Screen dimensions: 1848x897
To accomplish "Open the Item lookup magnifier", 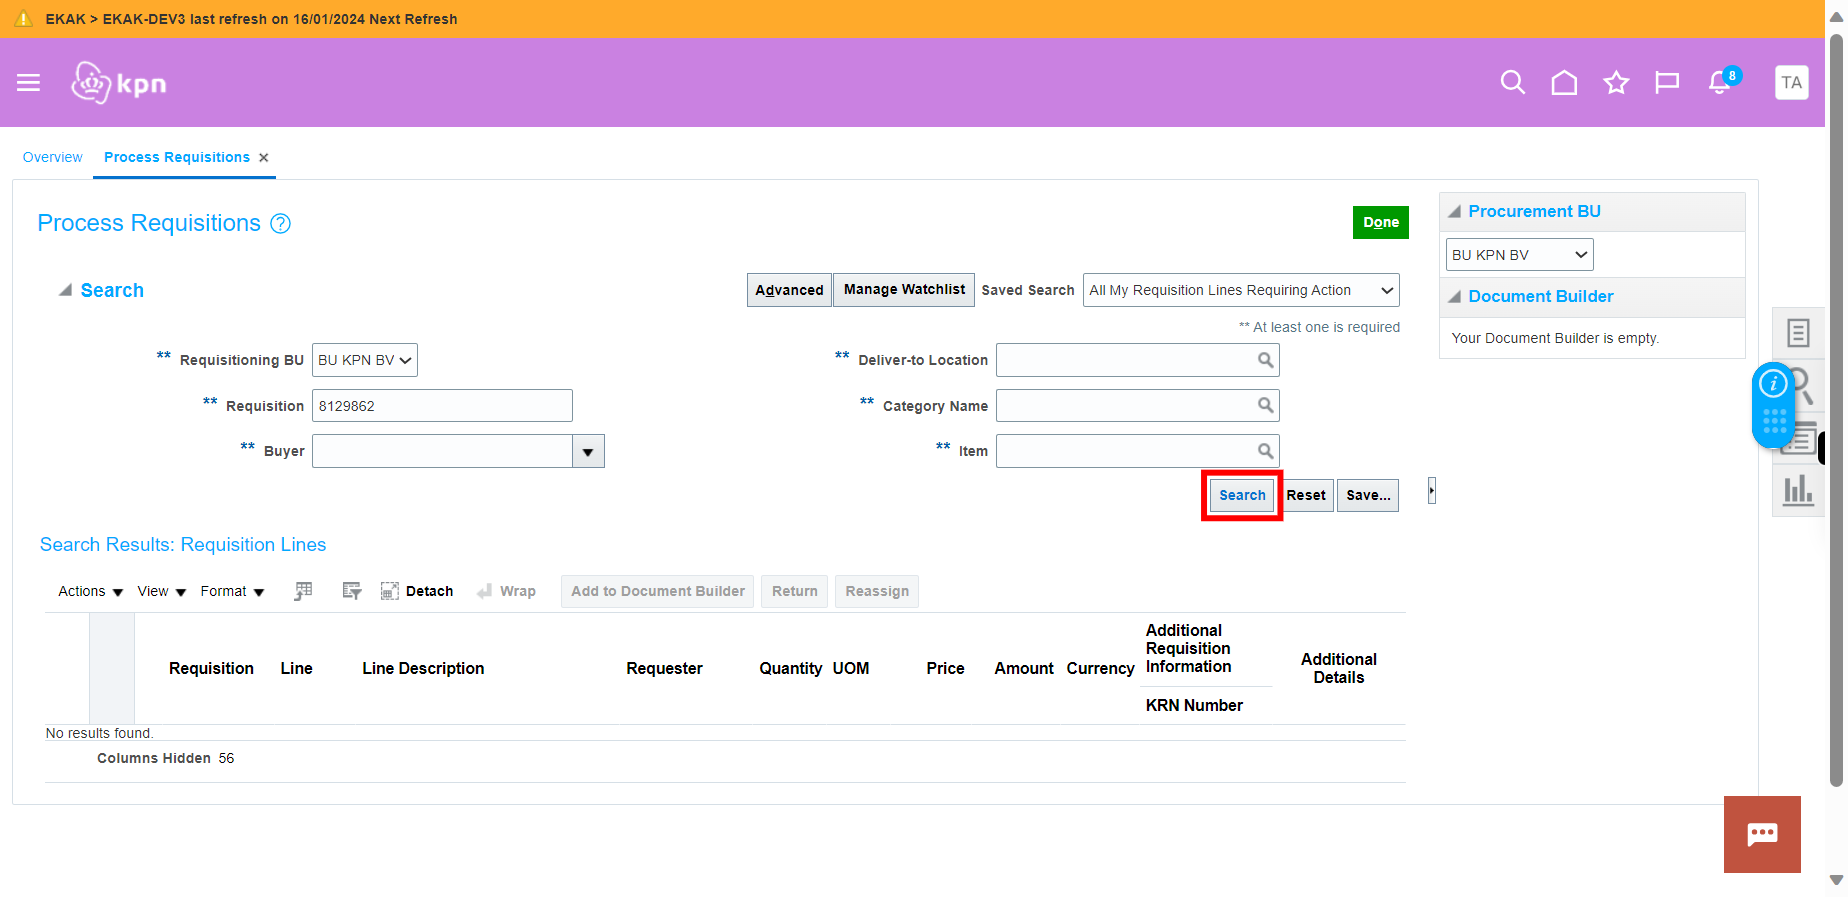I will pyautogui.click(x=1265, y=451).
